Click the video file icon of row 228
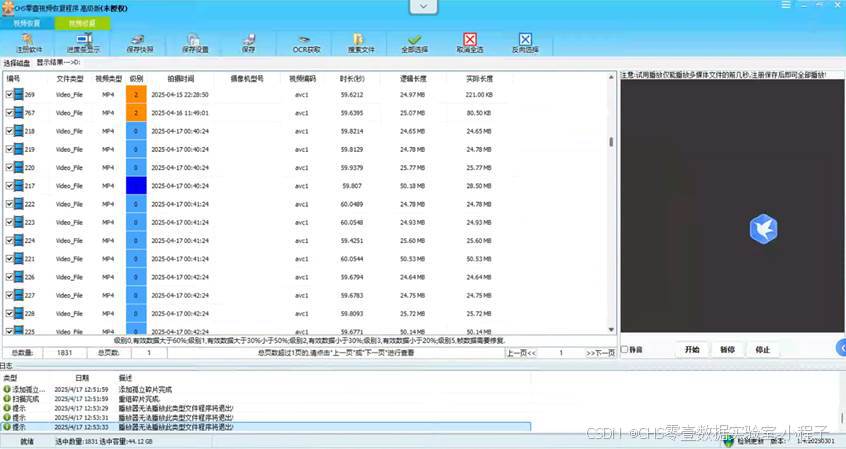The width and height of the screenshot is (846, 449). tap(19, 314)
